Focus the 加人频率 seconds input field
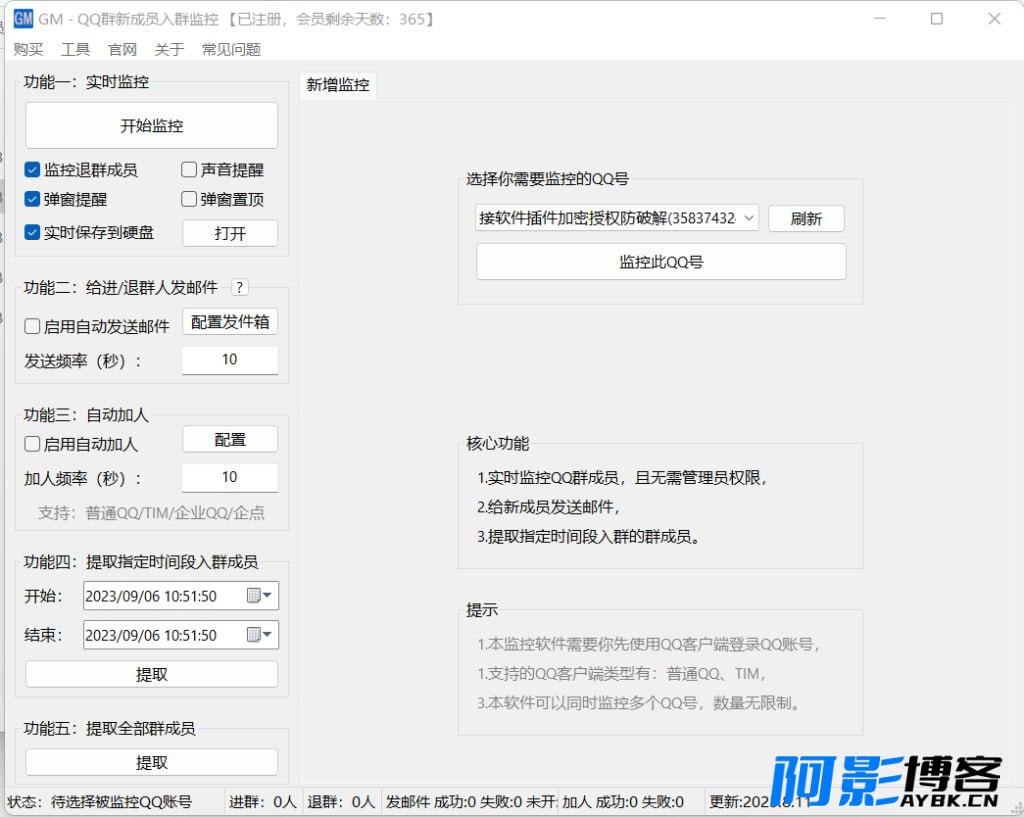The height and width of the screenshot is (817, 1024). point(230,477)
